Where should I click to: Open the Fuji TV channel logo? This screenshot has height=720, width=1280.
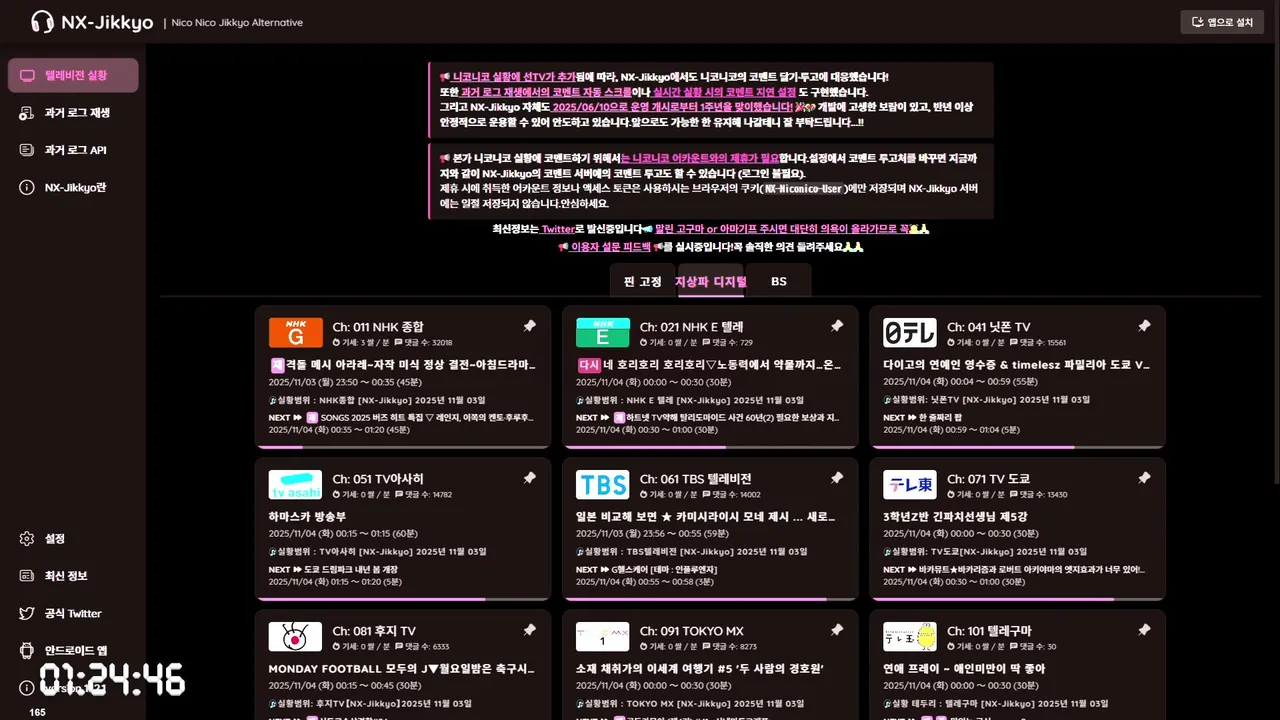[296, 637]
